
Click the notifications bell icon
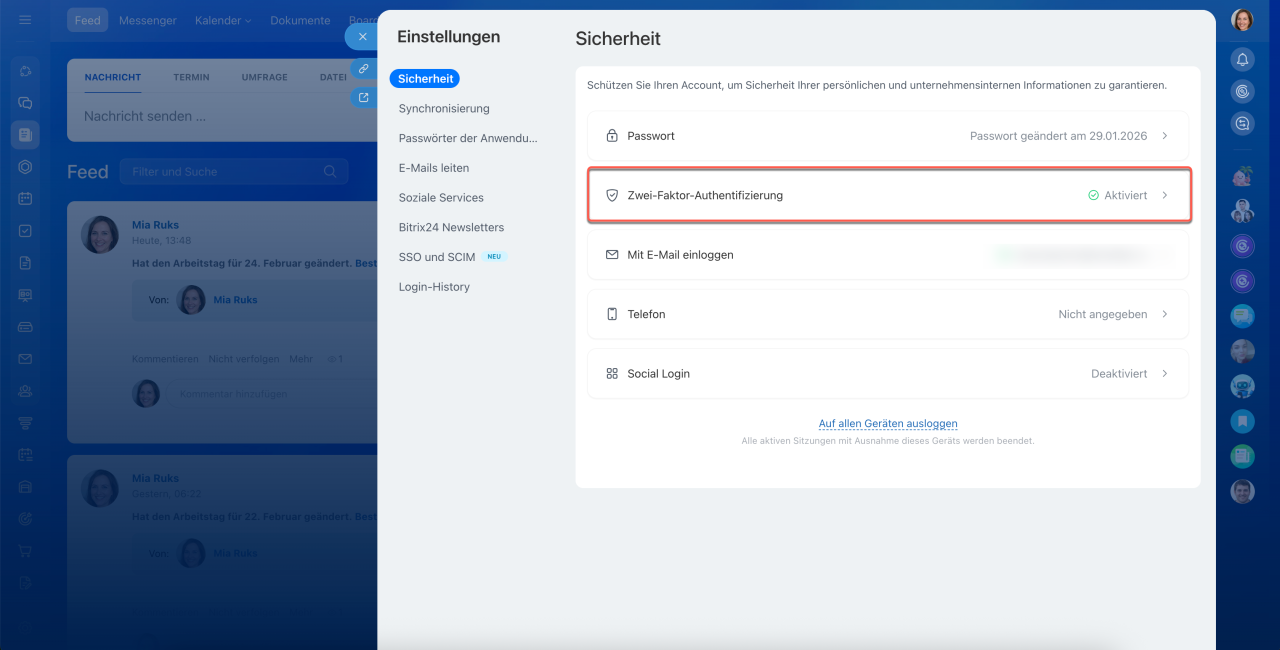(x=1242, y=59)
